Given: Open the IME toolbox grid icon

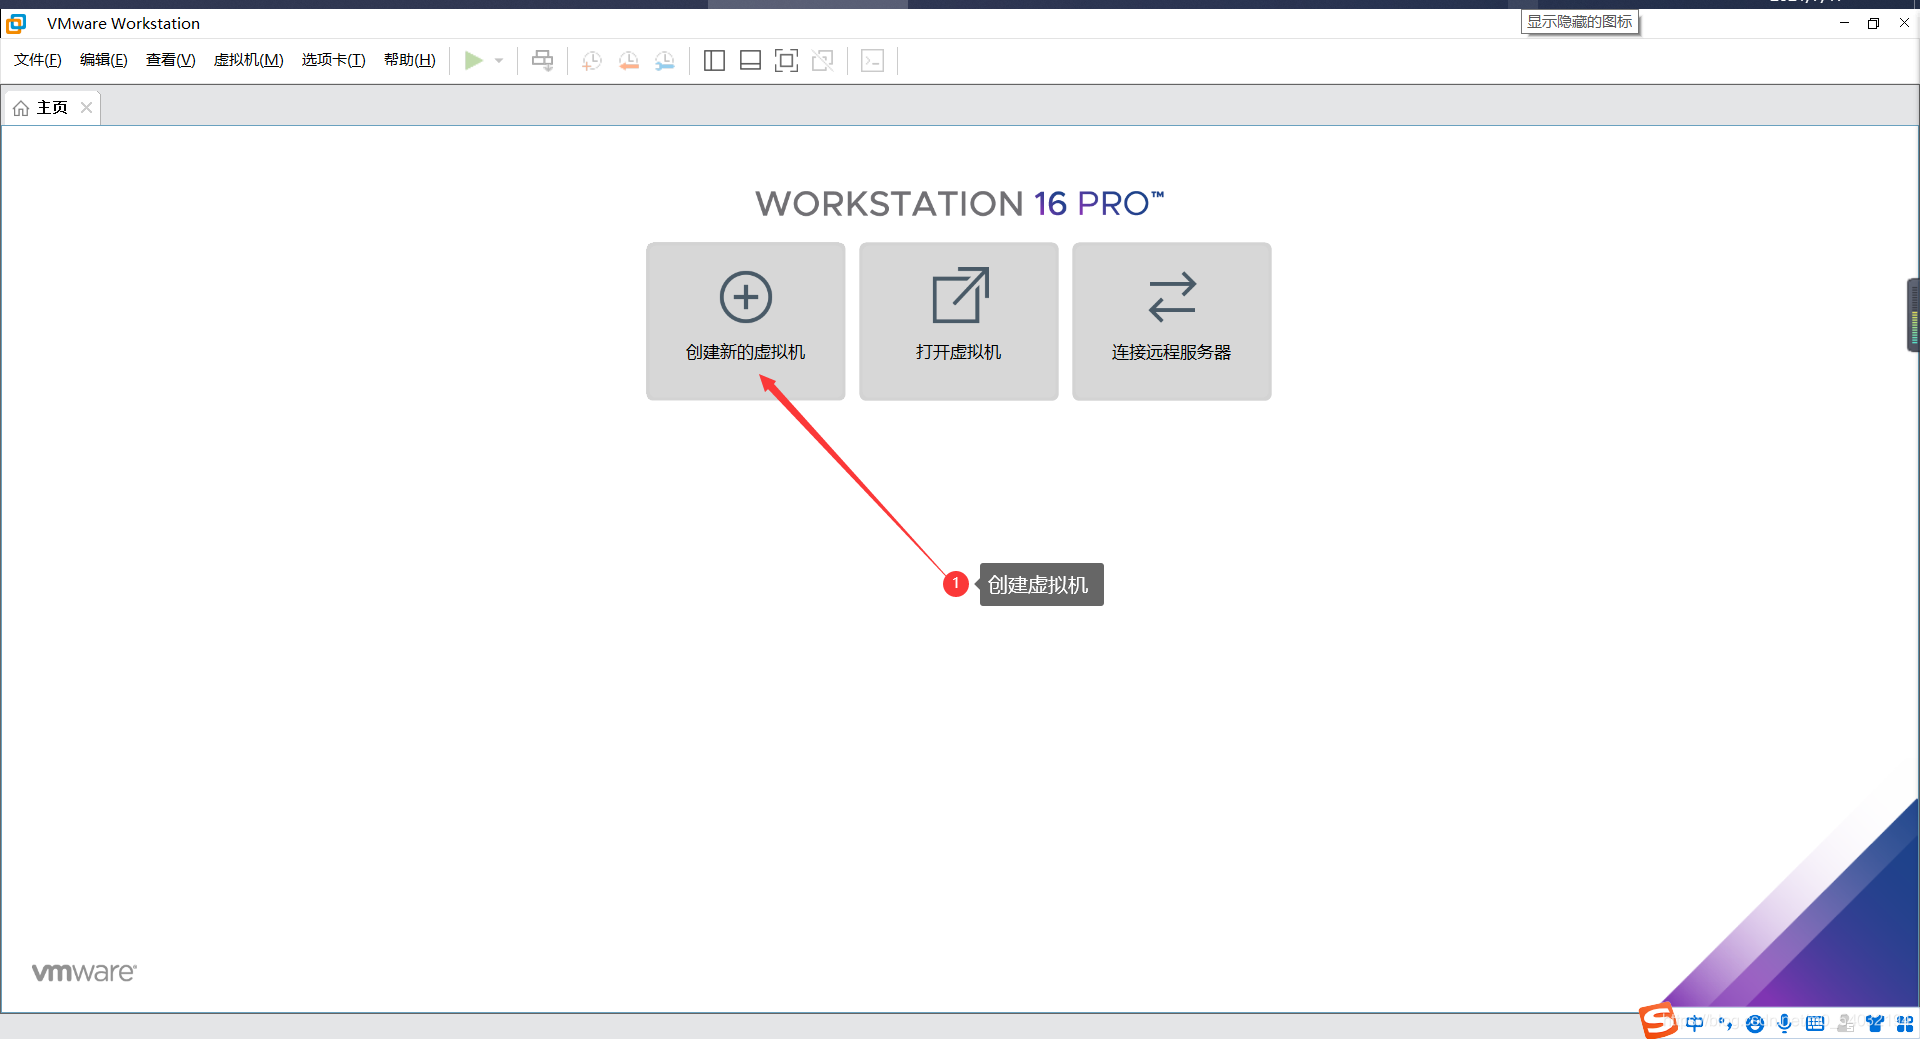Looking at the screenshot, I should (x=1905, y=1023).
